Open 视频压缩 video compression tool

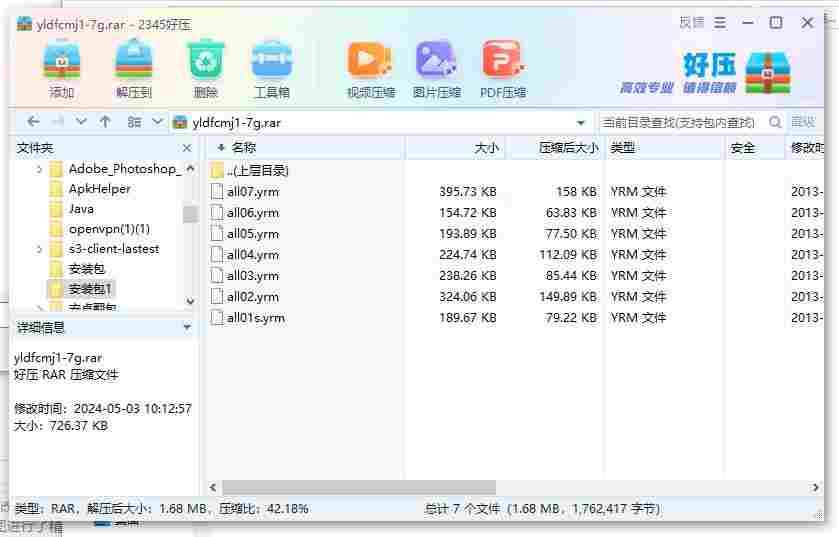tap(370, 70)
